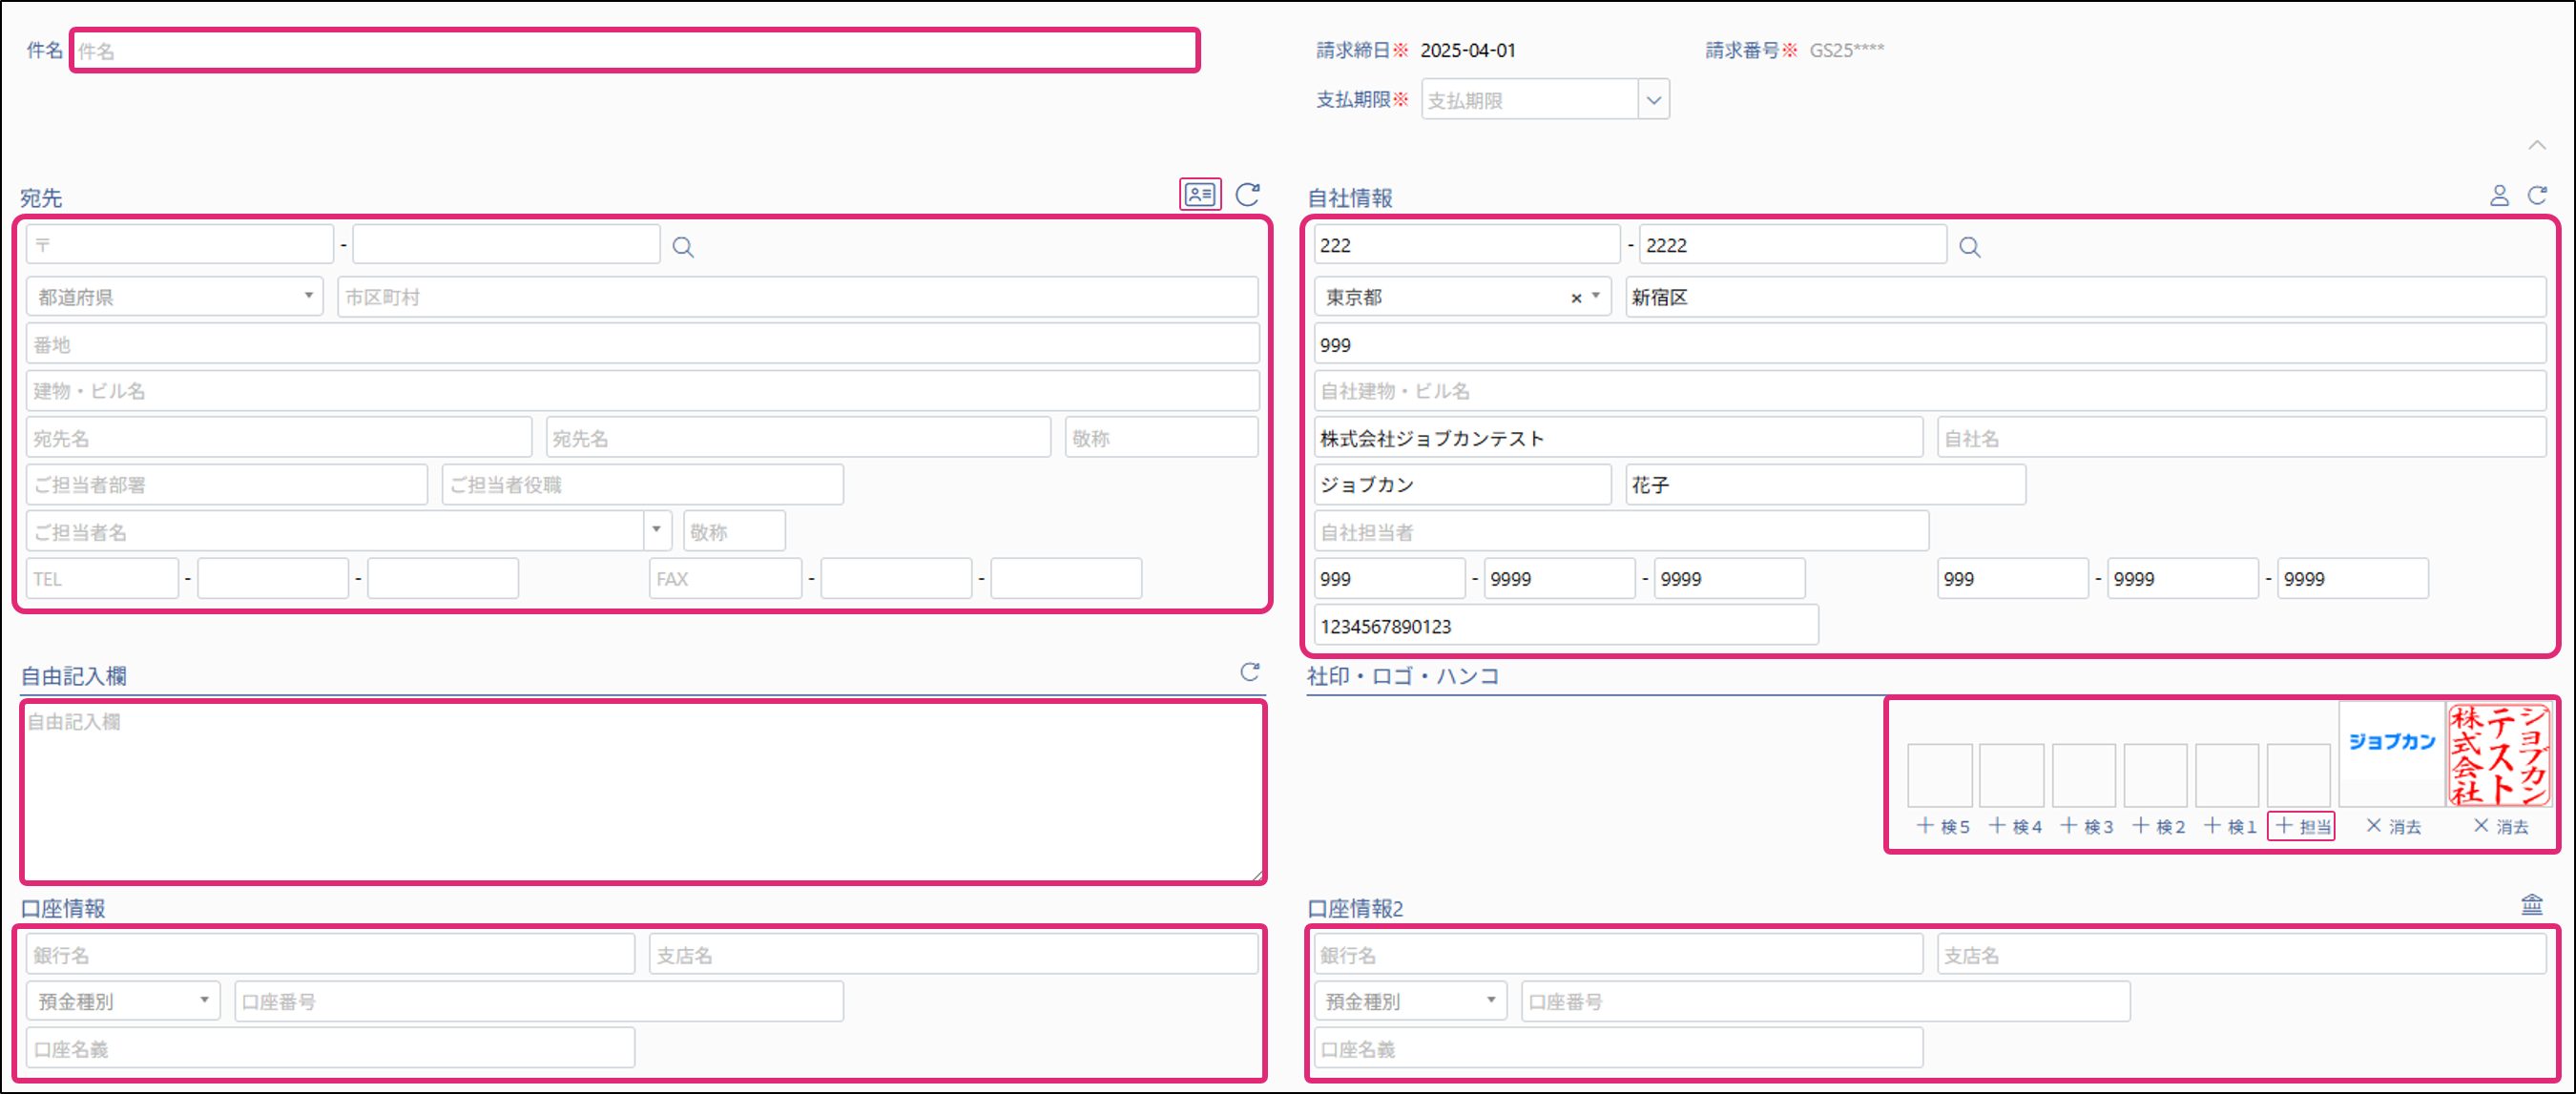Click 消去 under the red company seal

click(2500, 826)
